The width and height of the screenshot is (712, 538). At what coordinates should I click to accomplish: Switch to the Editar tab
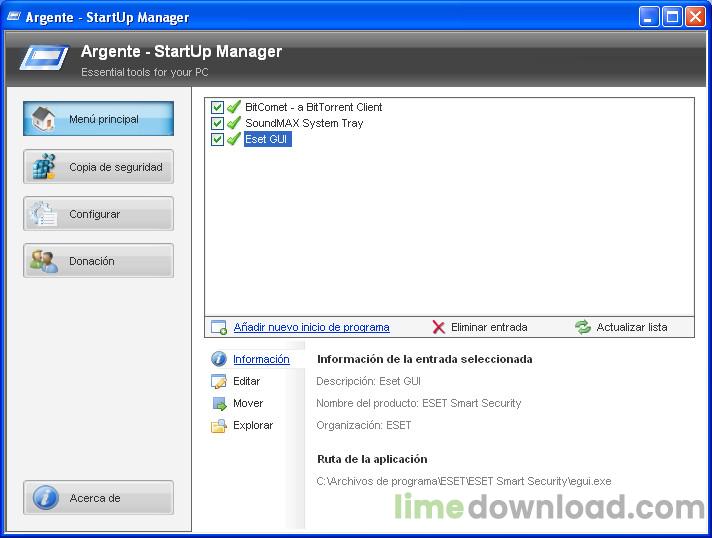[x=247, y=381]
